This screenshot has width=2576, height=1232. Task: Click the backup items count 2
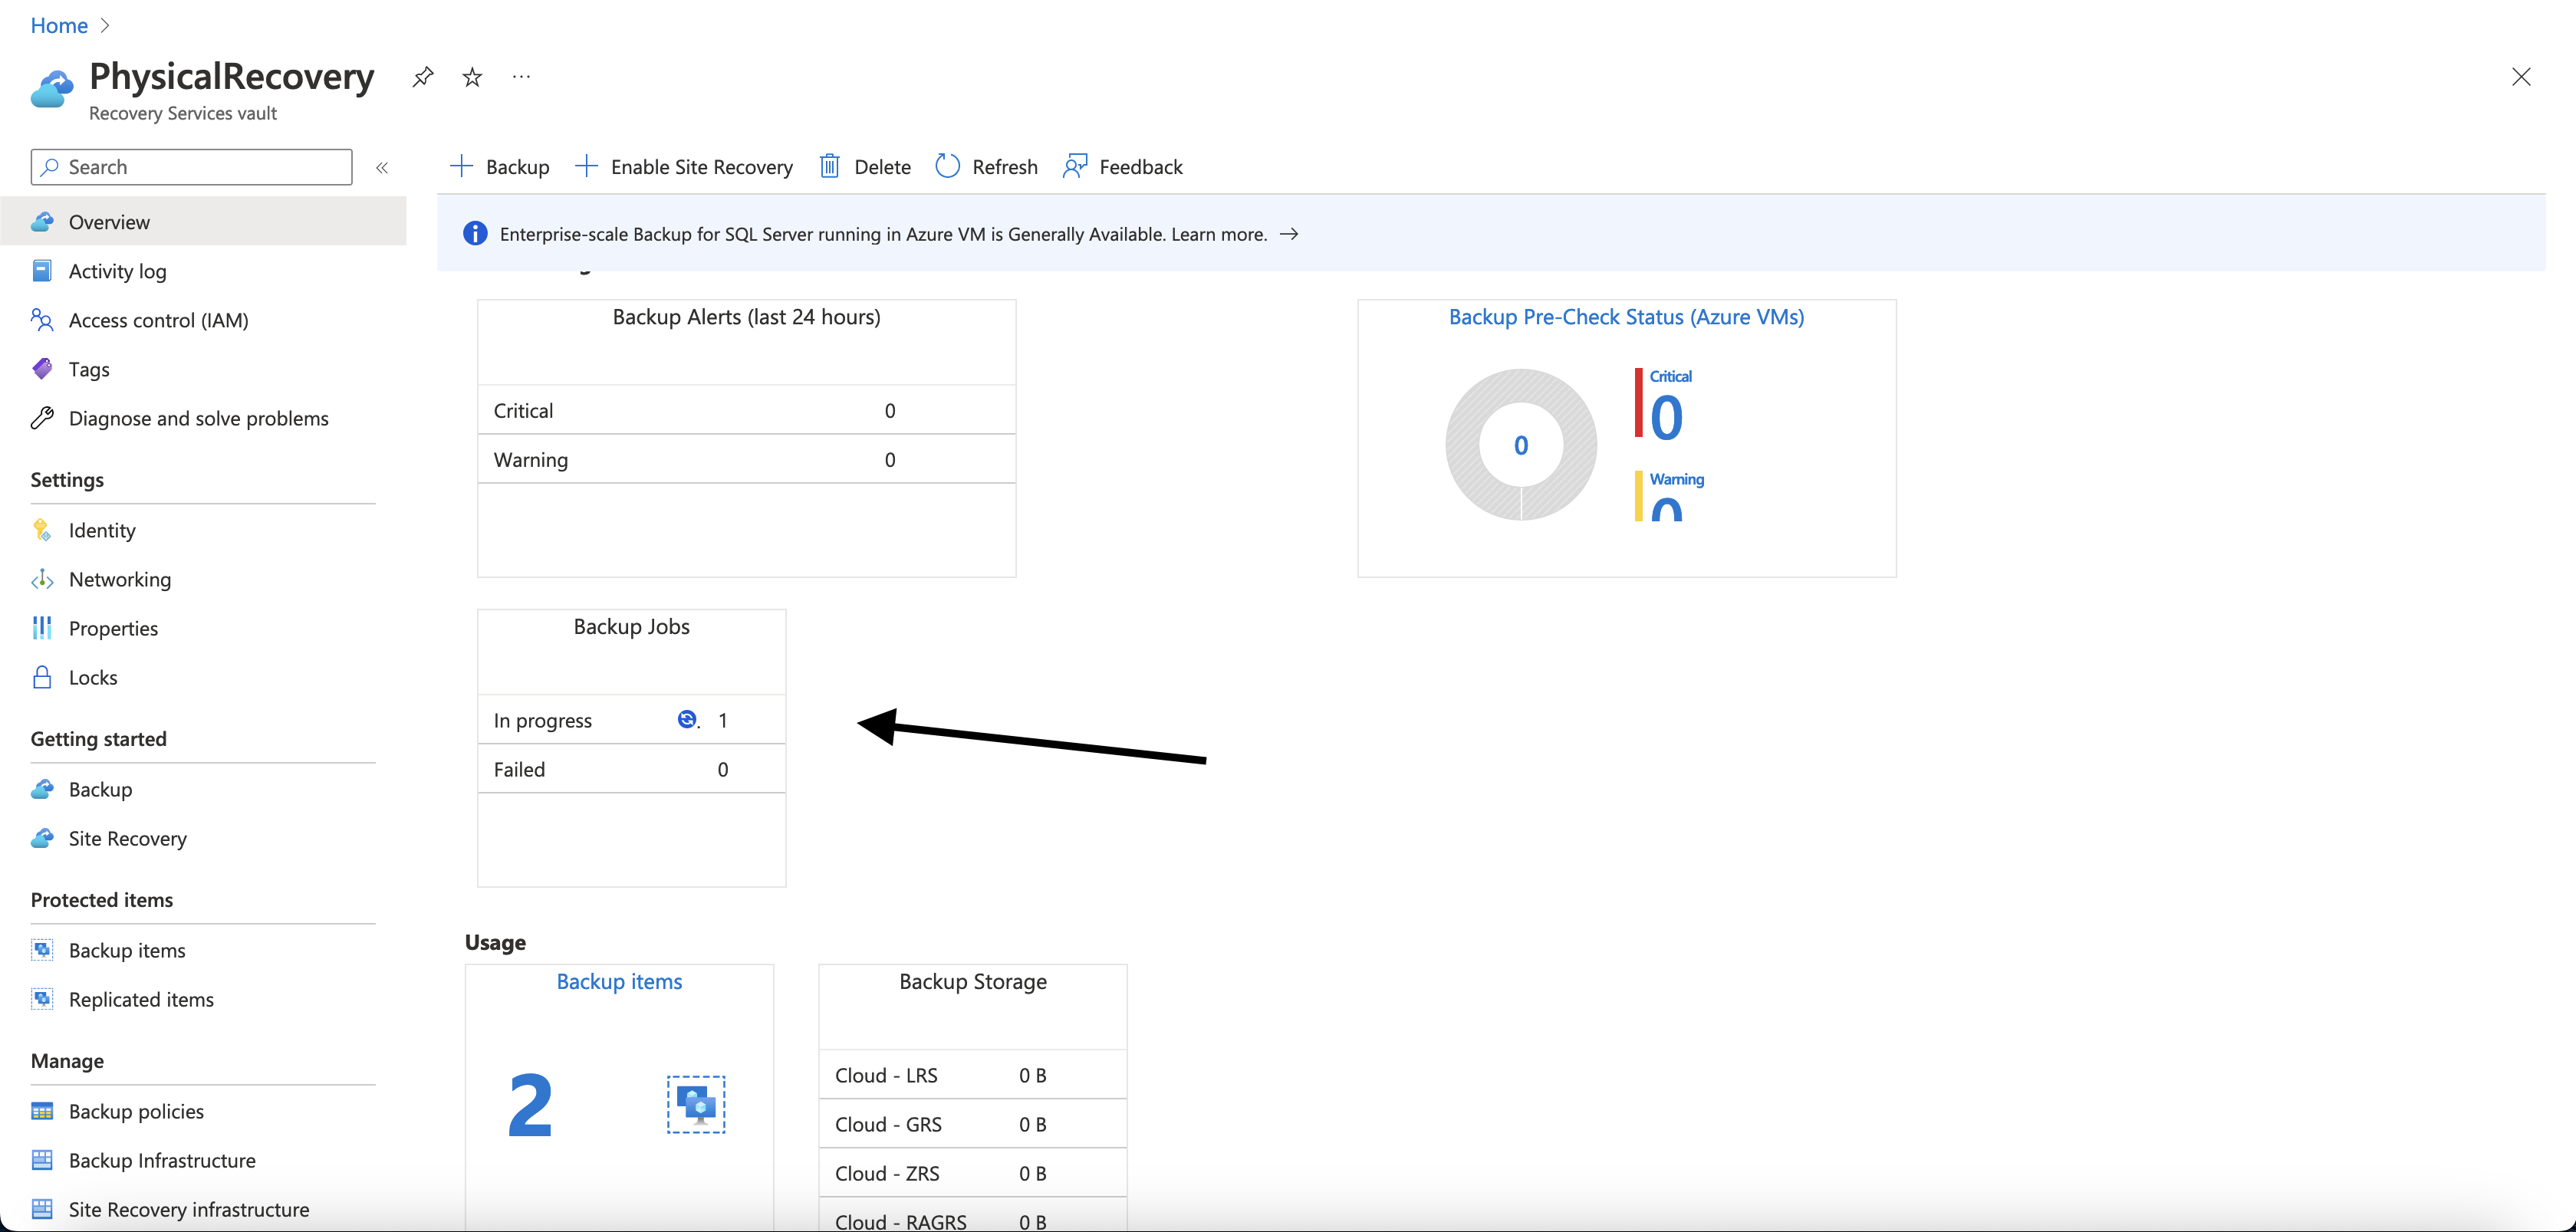530,1105
